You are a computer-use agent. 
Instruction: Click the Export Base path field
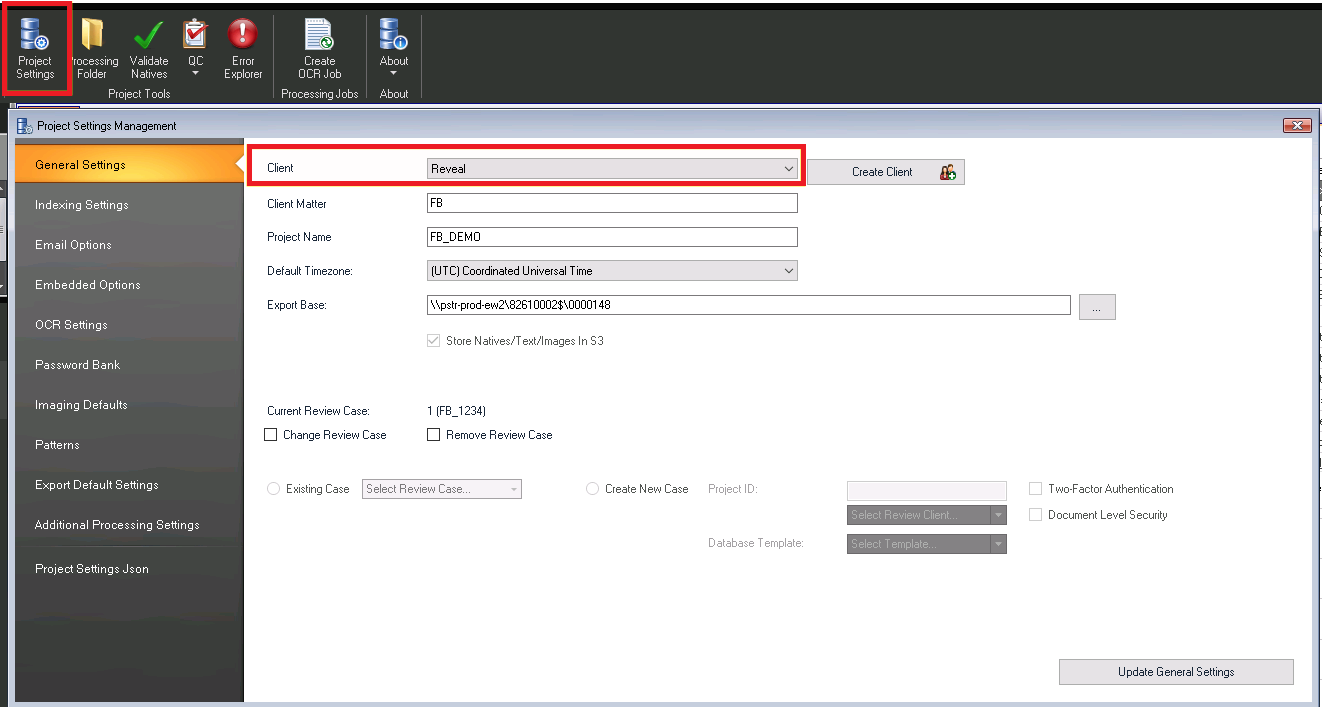click(x=749, y=305)
